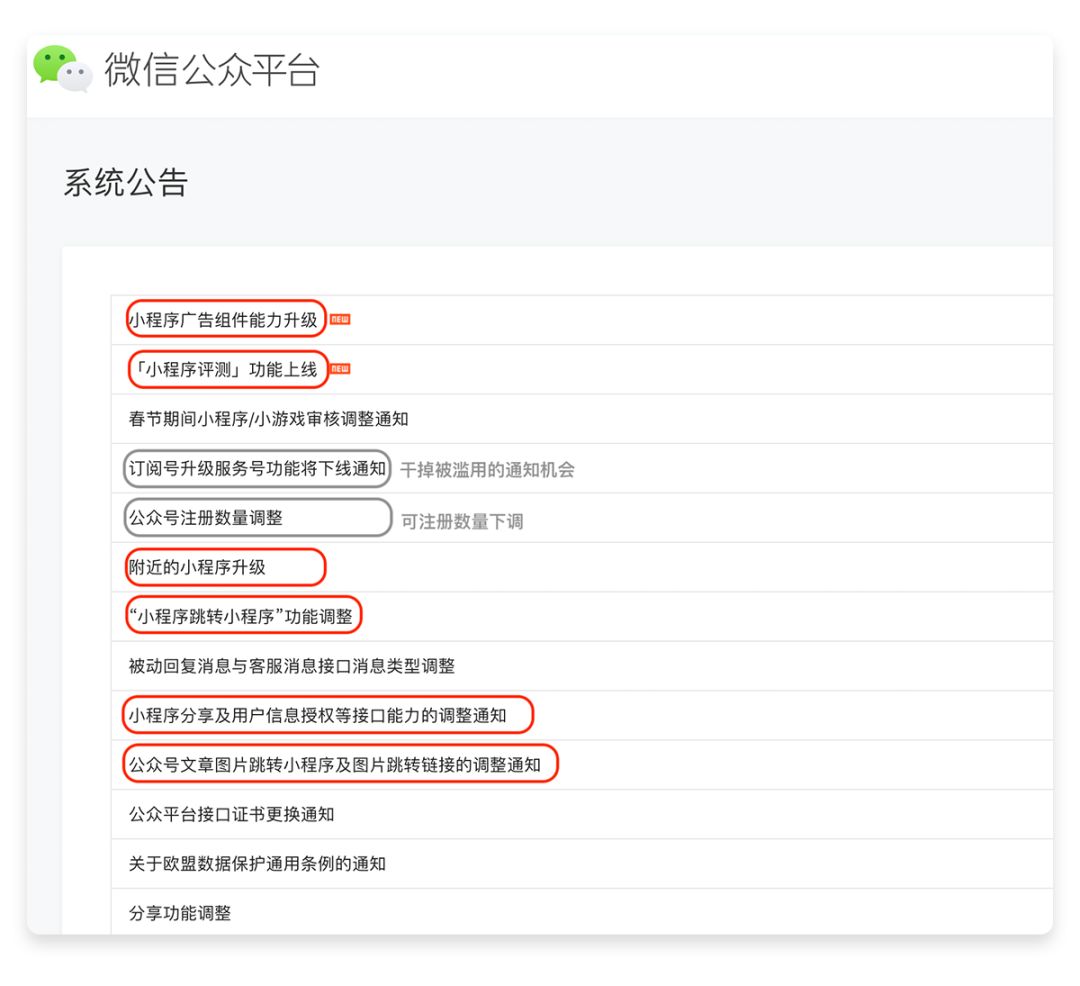This screenshot has height=986, width=1080.
Task: Open 公众平台接口证书更换通知
Action: [231, 815]
